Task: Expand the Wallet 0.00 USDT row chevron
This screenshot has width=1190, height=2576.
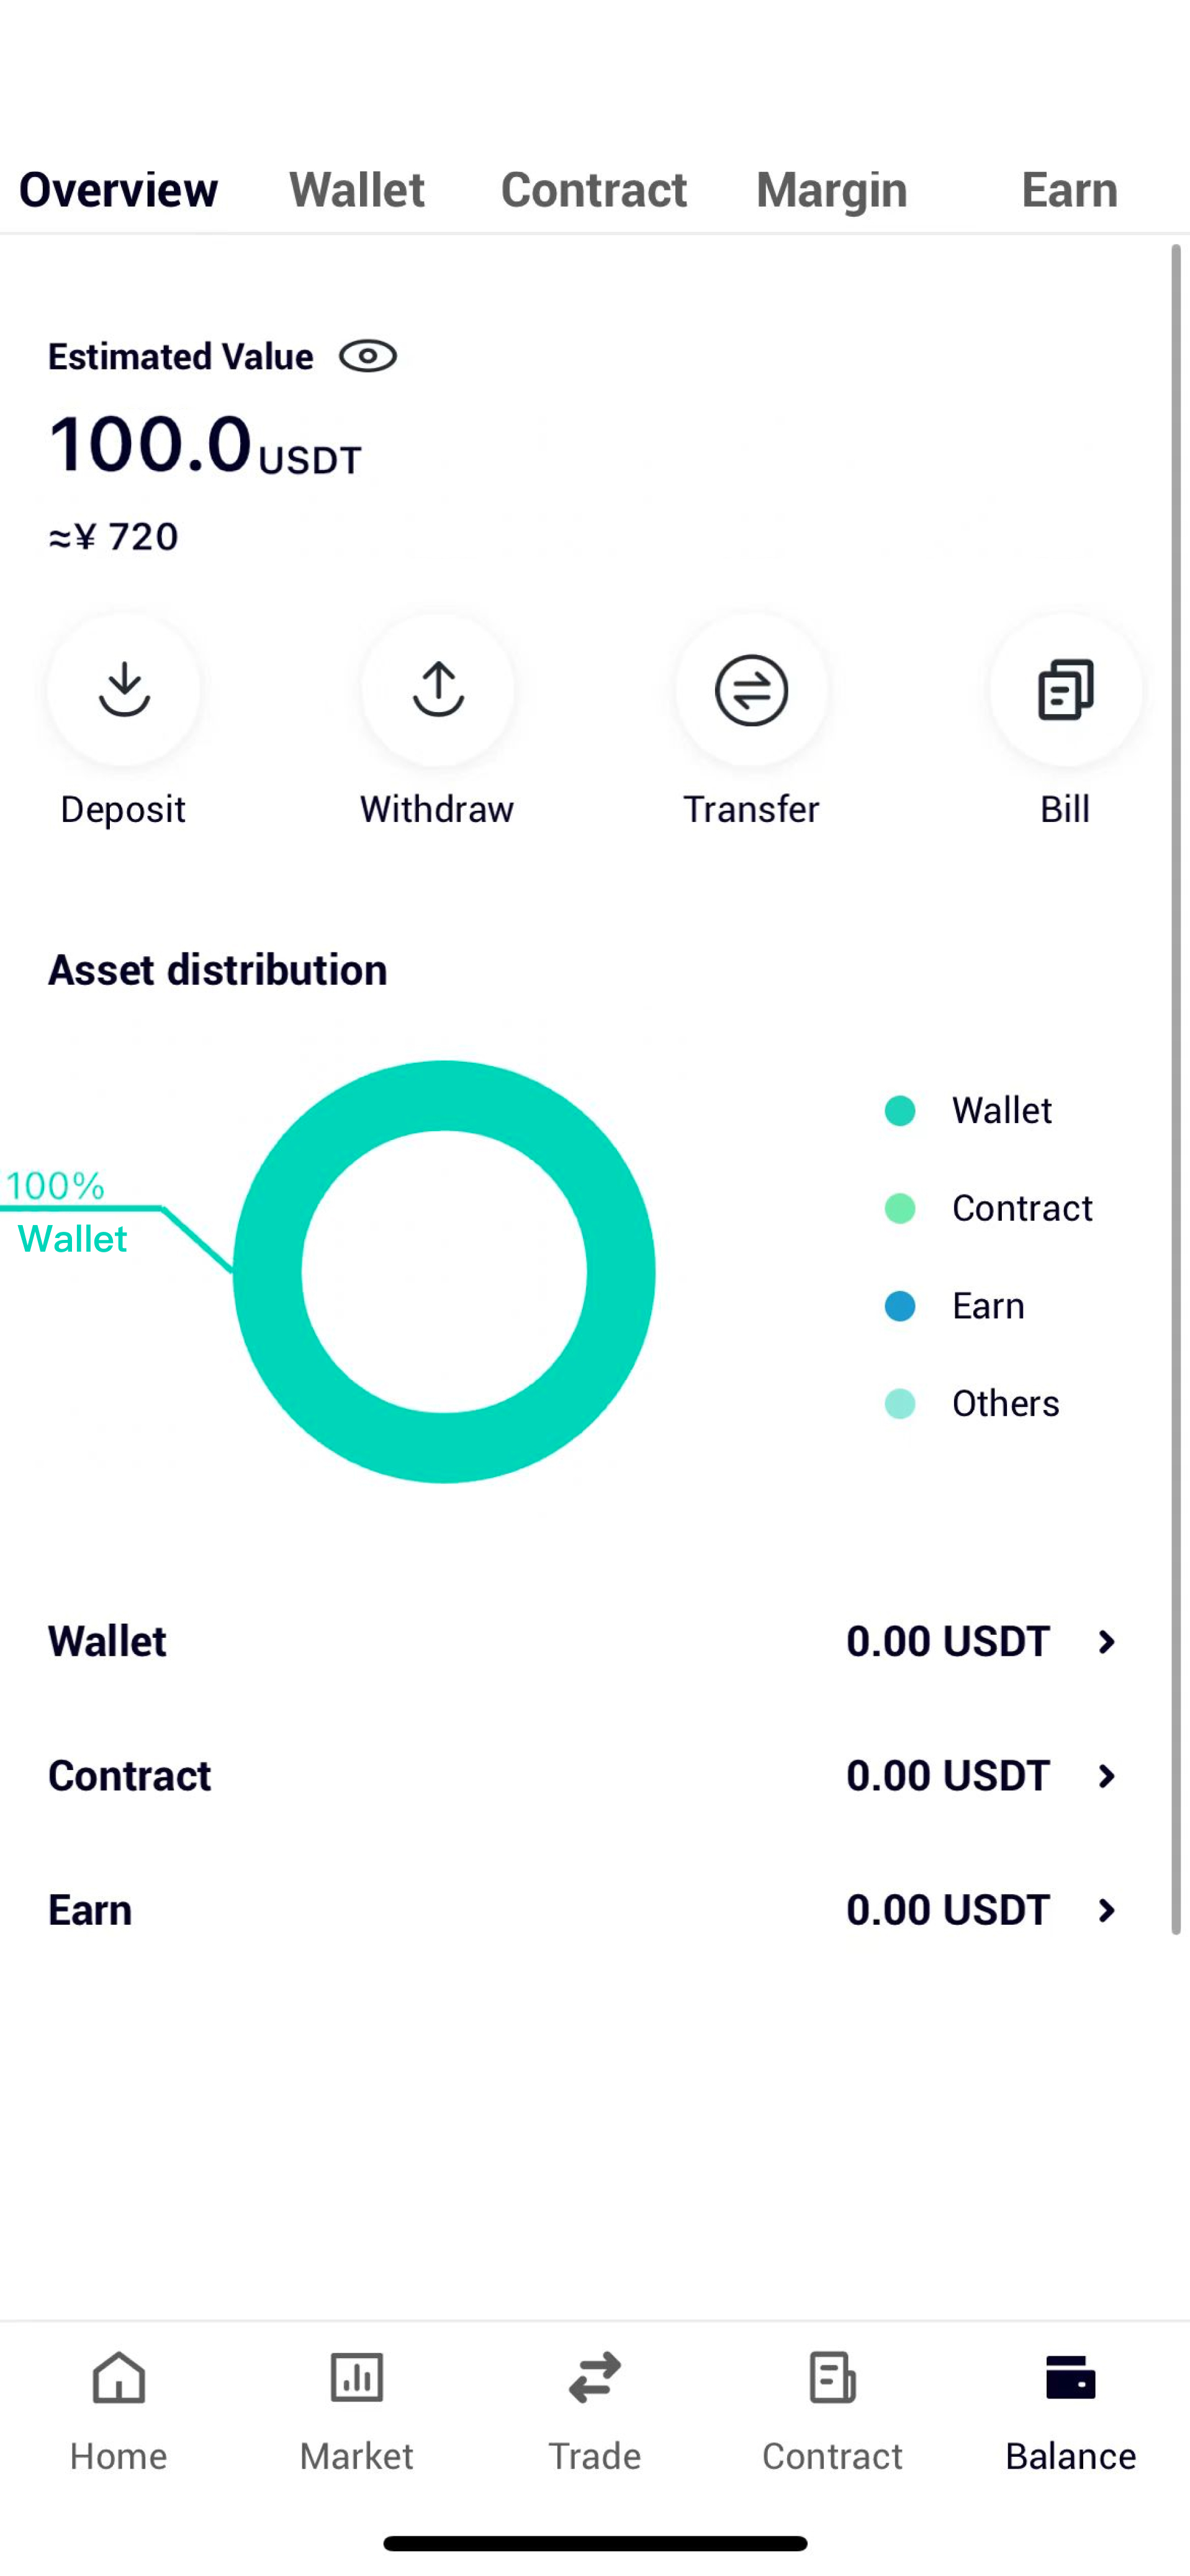Action: (x=1106, y=1642)
